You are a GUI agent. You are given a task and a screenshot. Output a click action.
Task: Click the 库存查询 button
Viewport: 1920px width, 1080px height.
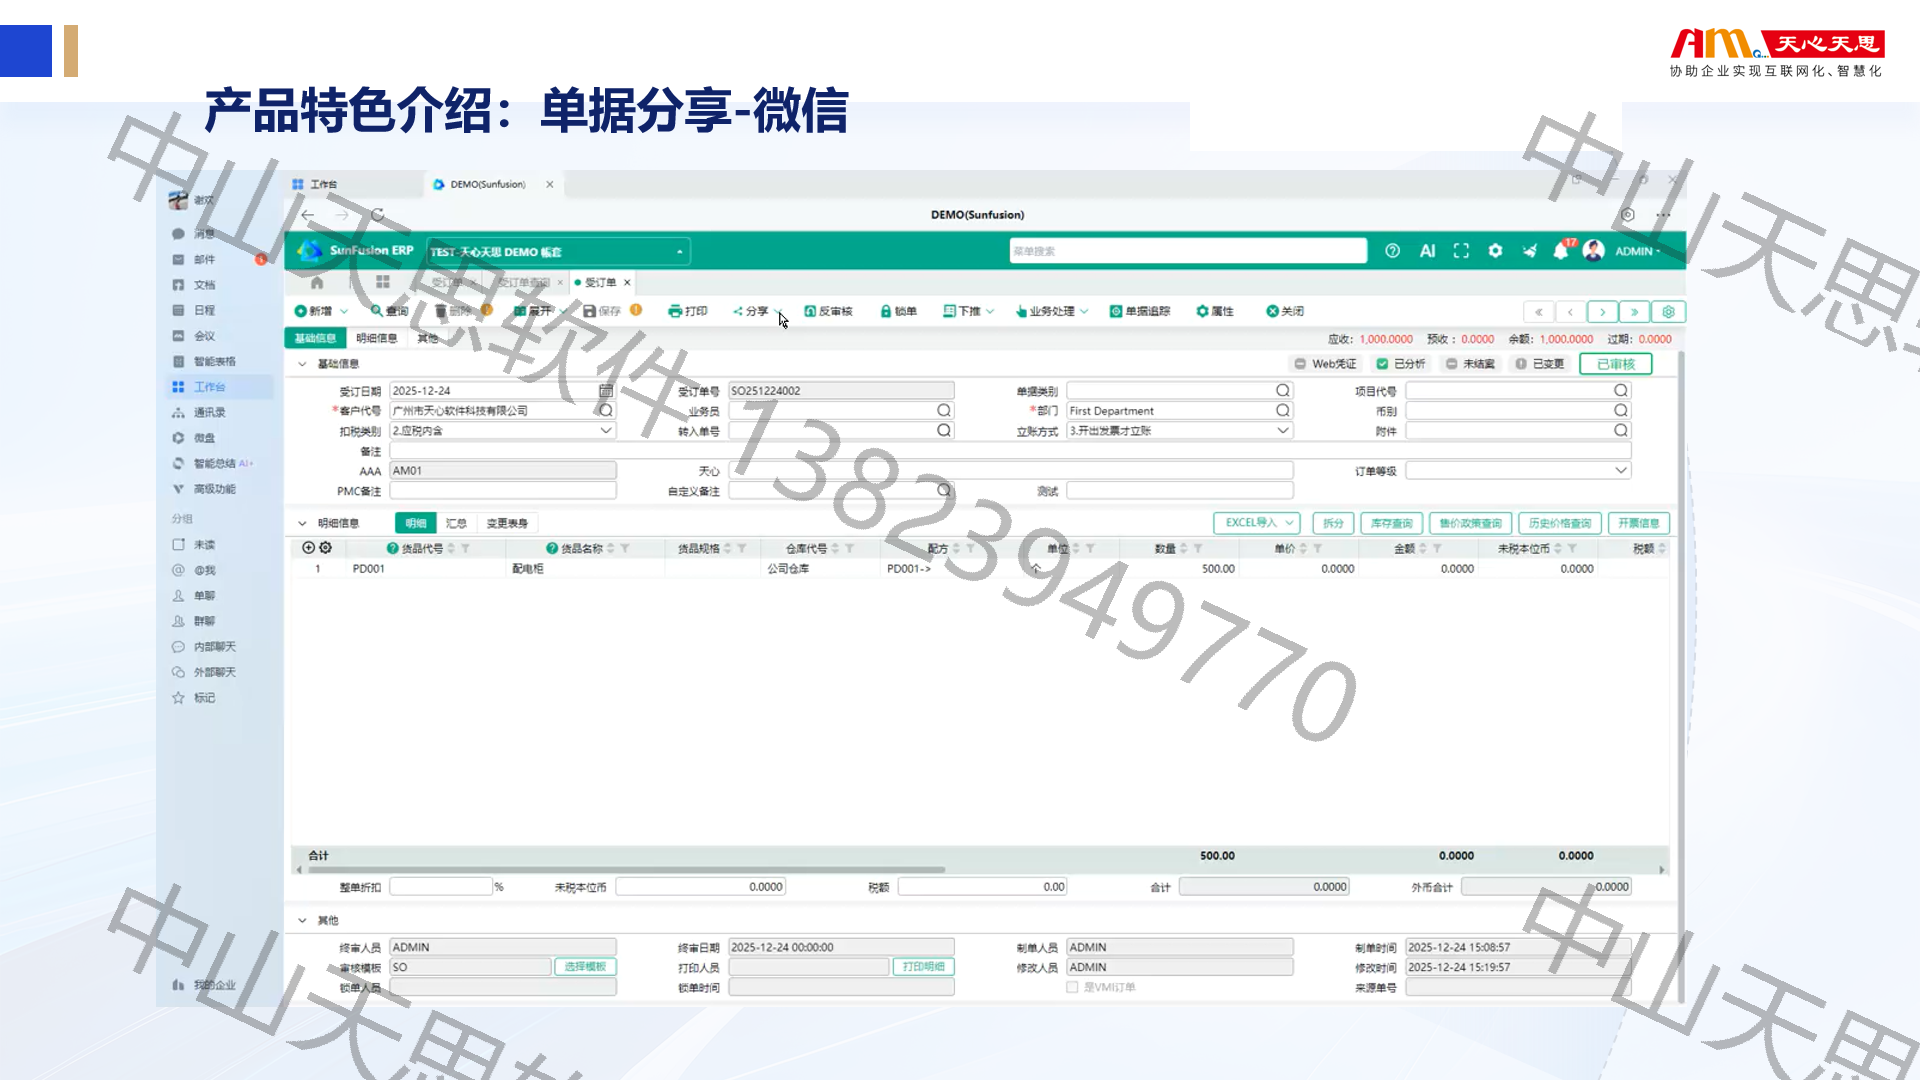[1391, 523]
